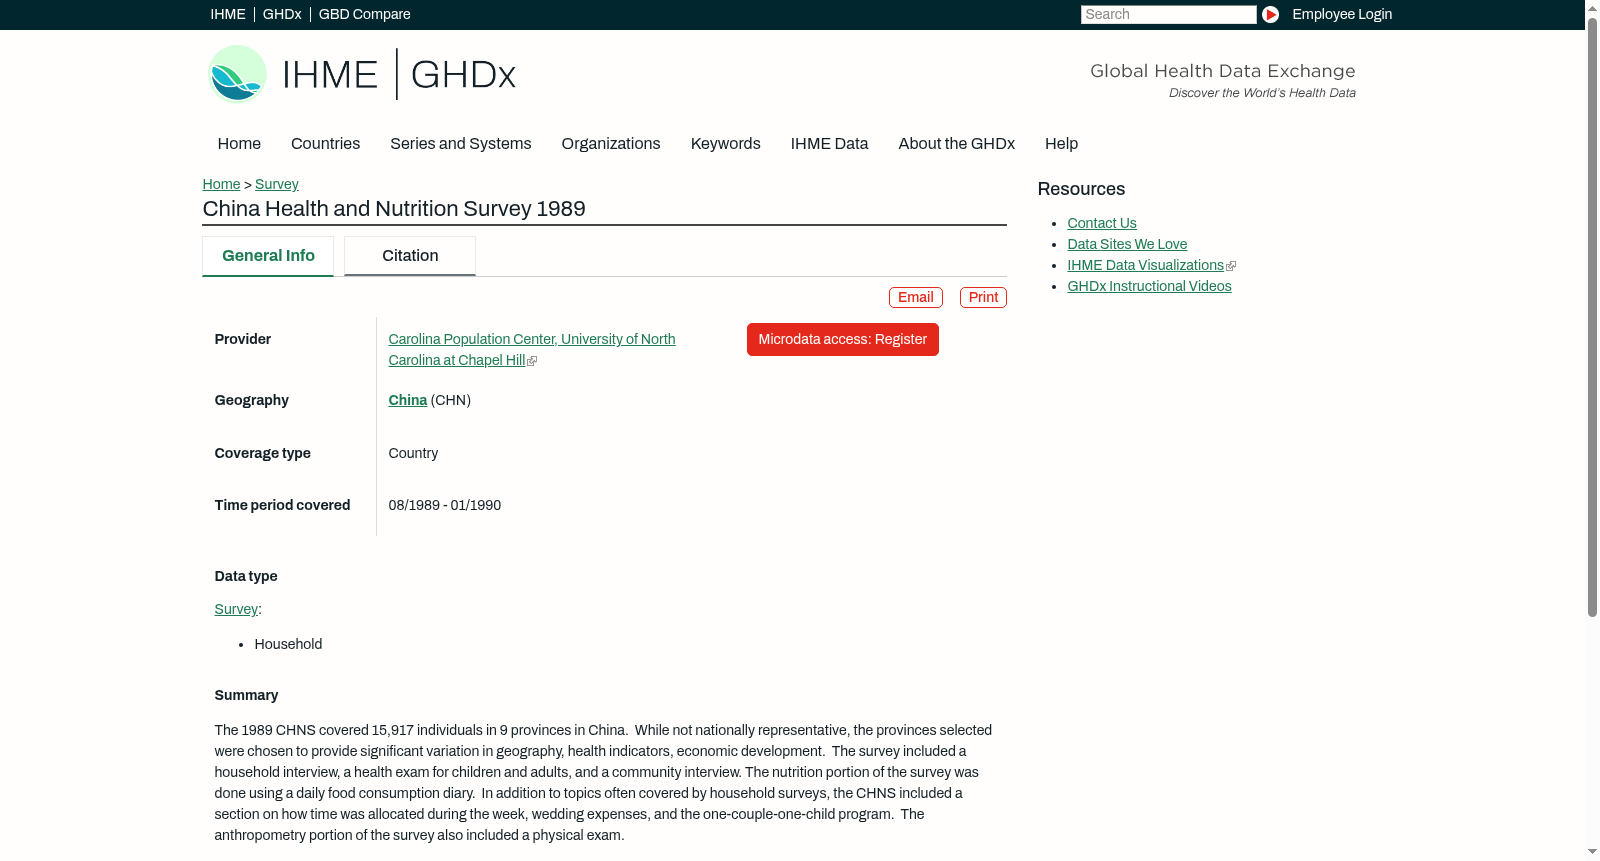Click the GHDx wordmark in the header
This screenshot has width=1600, height=861.
tap(463, 75)
